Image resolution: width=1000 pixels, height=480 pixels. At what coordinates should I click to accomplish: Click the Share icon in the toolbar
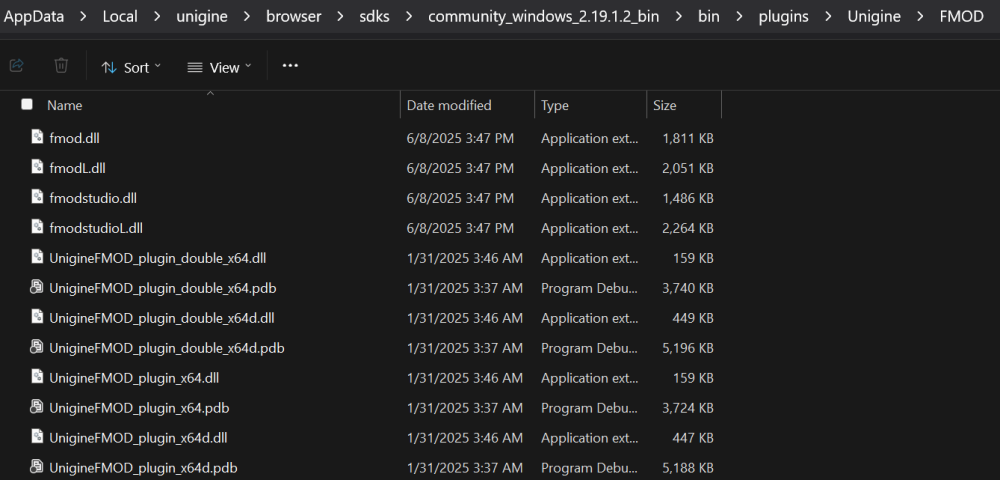pyautogui.click(x=17, y=66)
